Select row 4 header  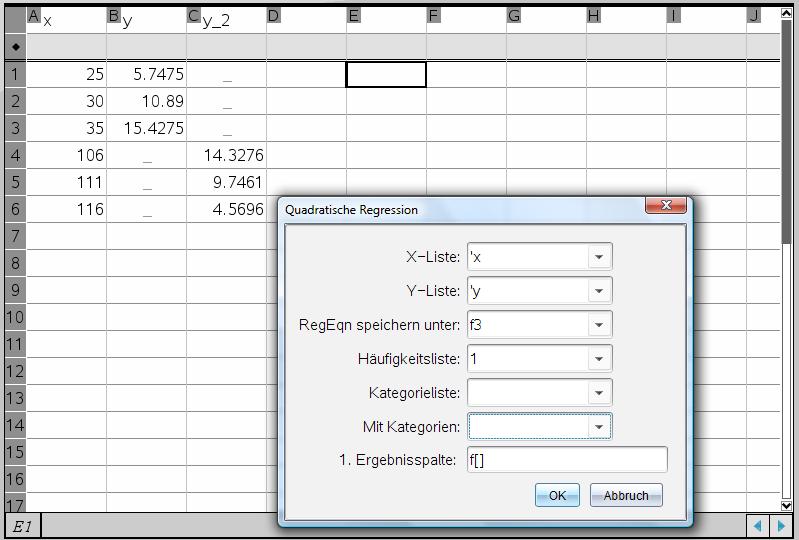15,155
